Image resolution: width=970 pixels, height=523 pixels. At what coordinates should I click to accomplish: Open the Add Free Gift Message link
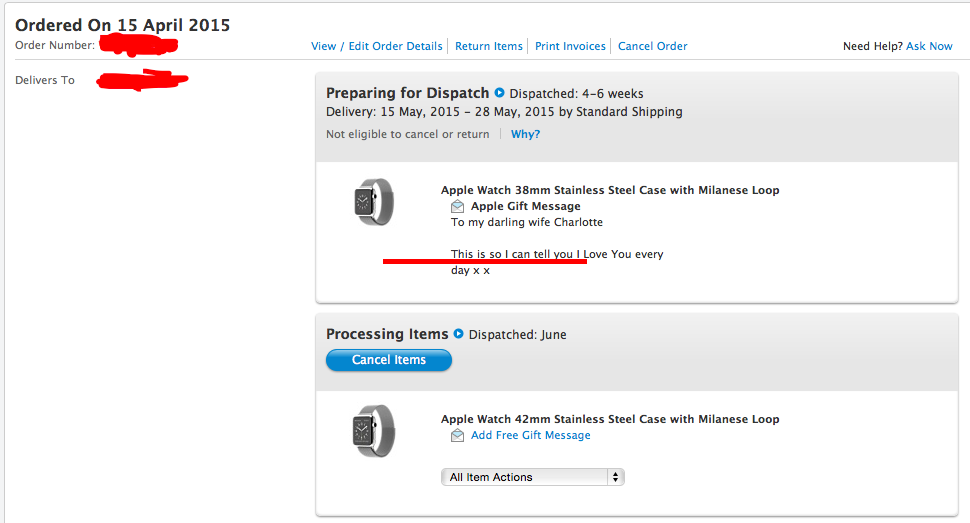(531, 435)
